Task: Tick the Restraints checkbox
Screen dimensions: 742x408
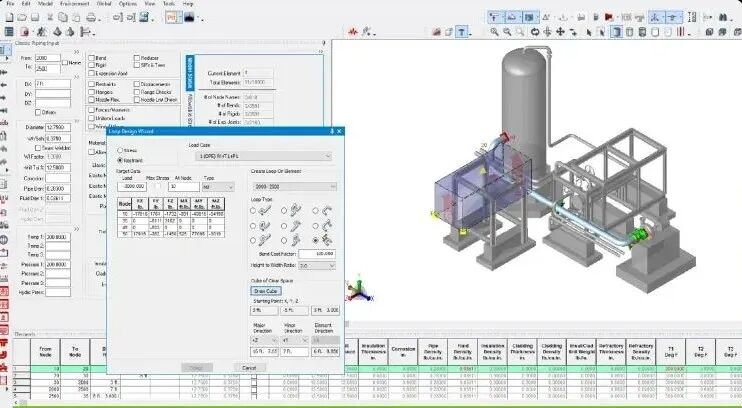Action: point(92,84)
